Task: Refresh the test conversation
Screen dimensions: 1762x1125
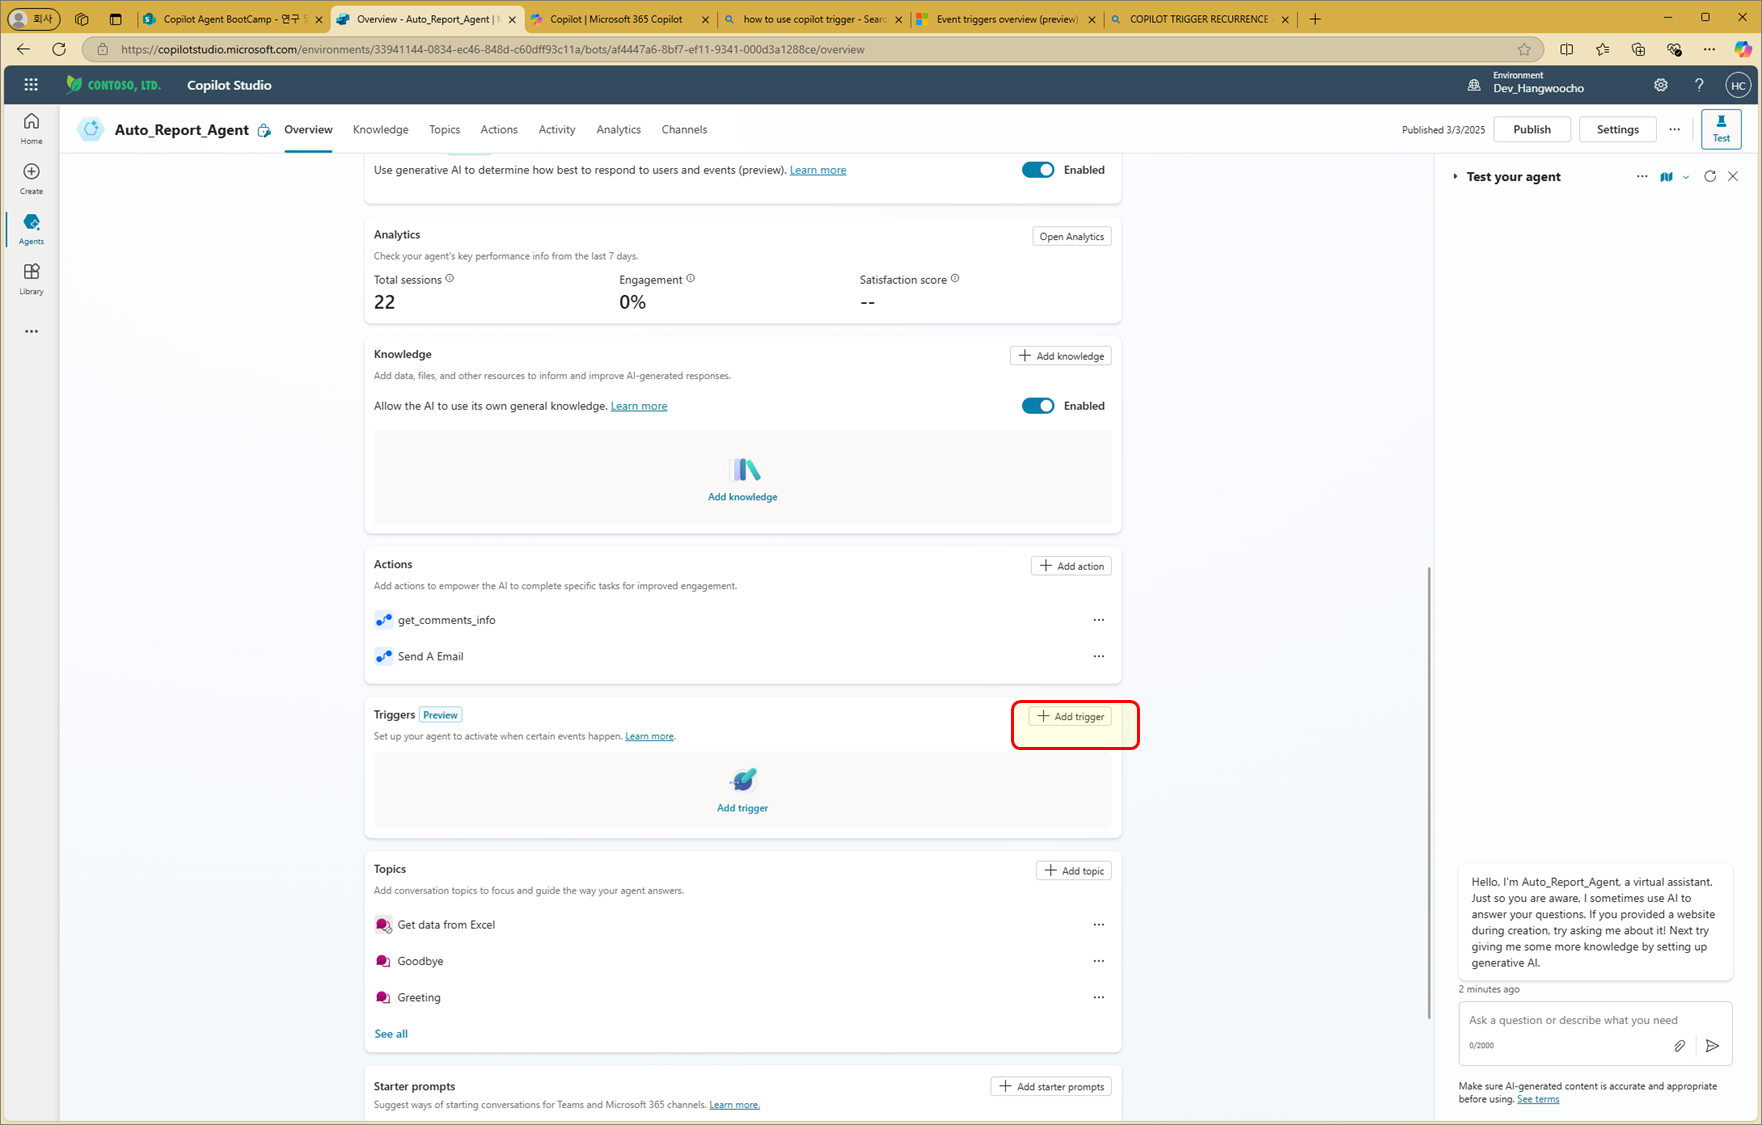Action: [1710, 176]
